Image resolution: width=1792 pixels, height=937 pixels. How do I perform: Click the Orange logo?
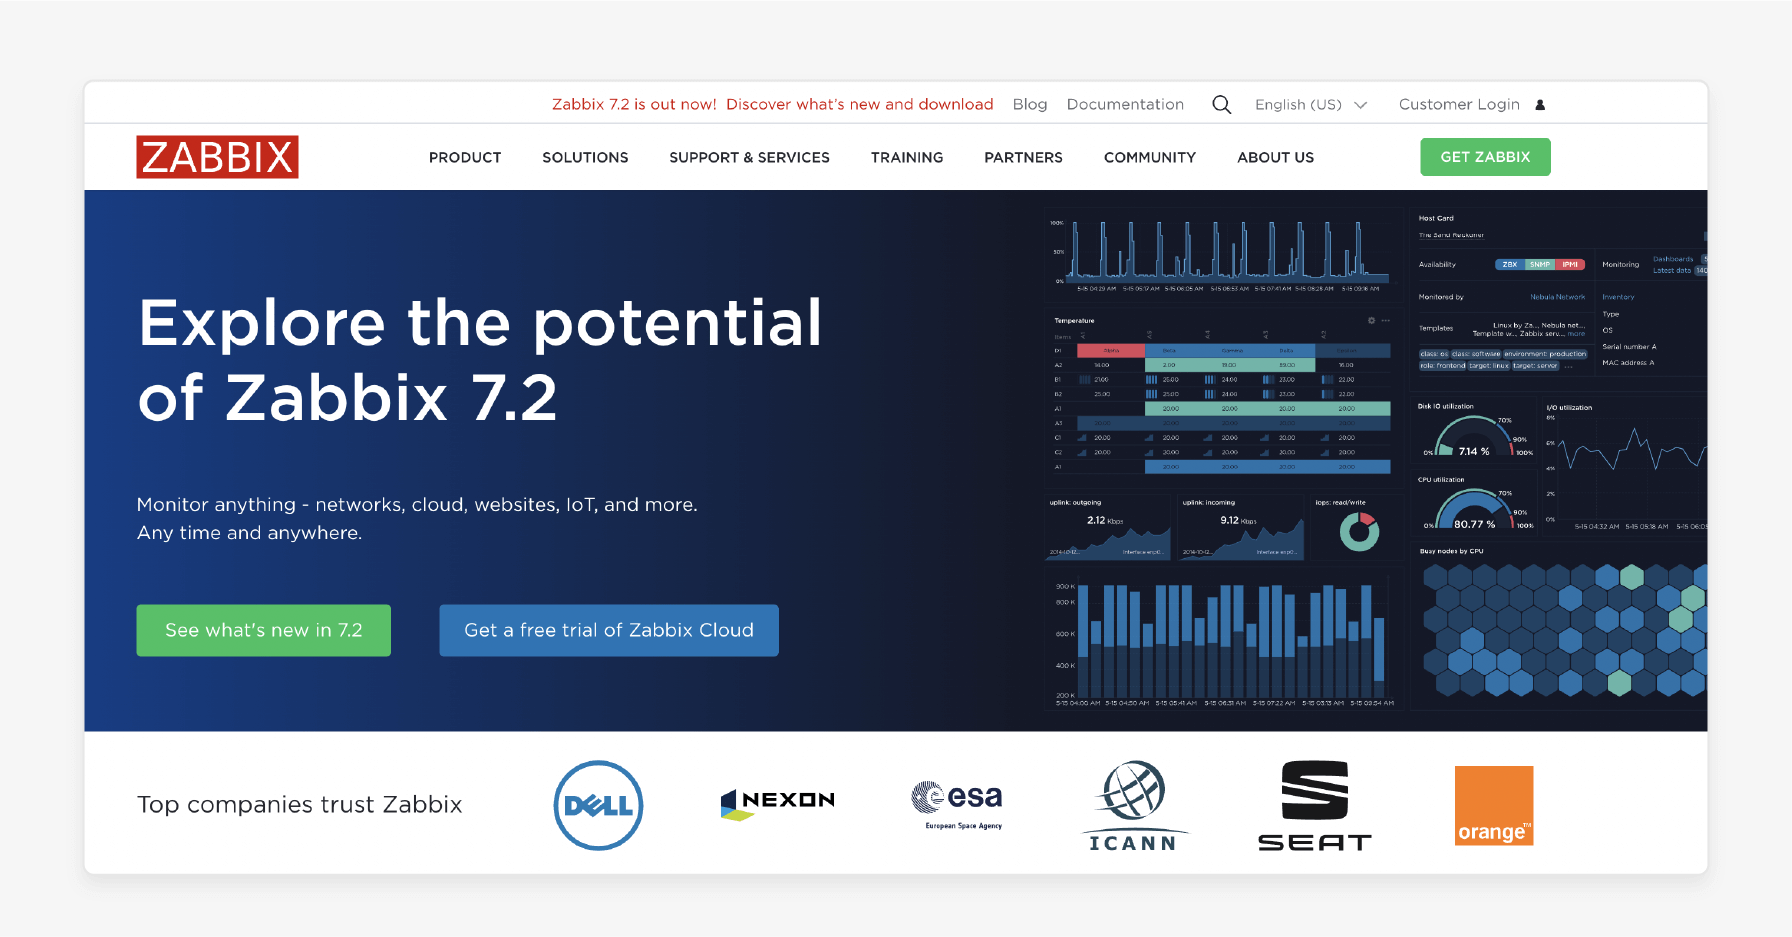(x=1494, y=806)
